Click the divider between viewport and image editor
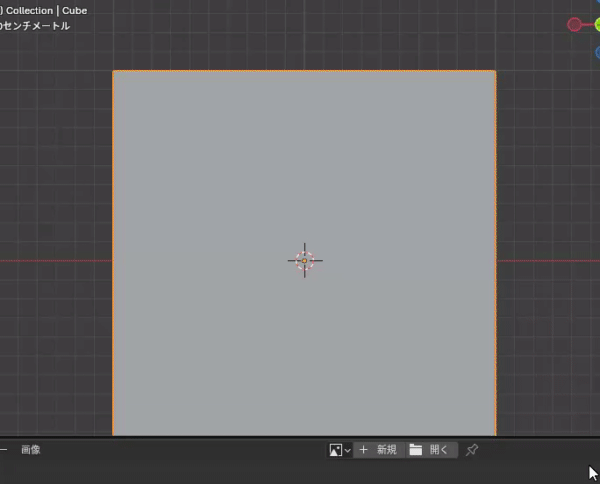This screenshot has height=484, width=600. tap(300, 438)
